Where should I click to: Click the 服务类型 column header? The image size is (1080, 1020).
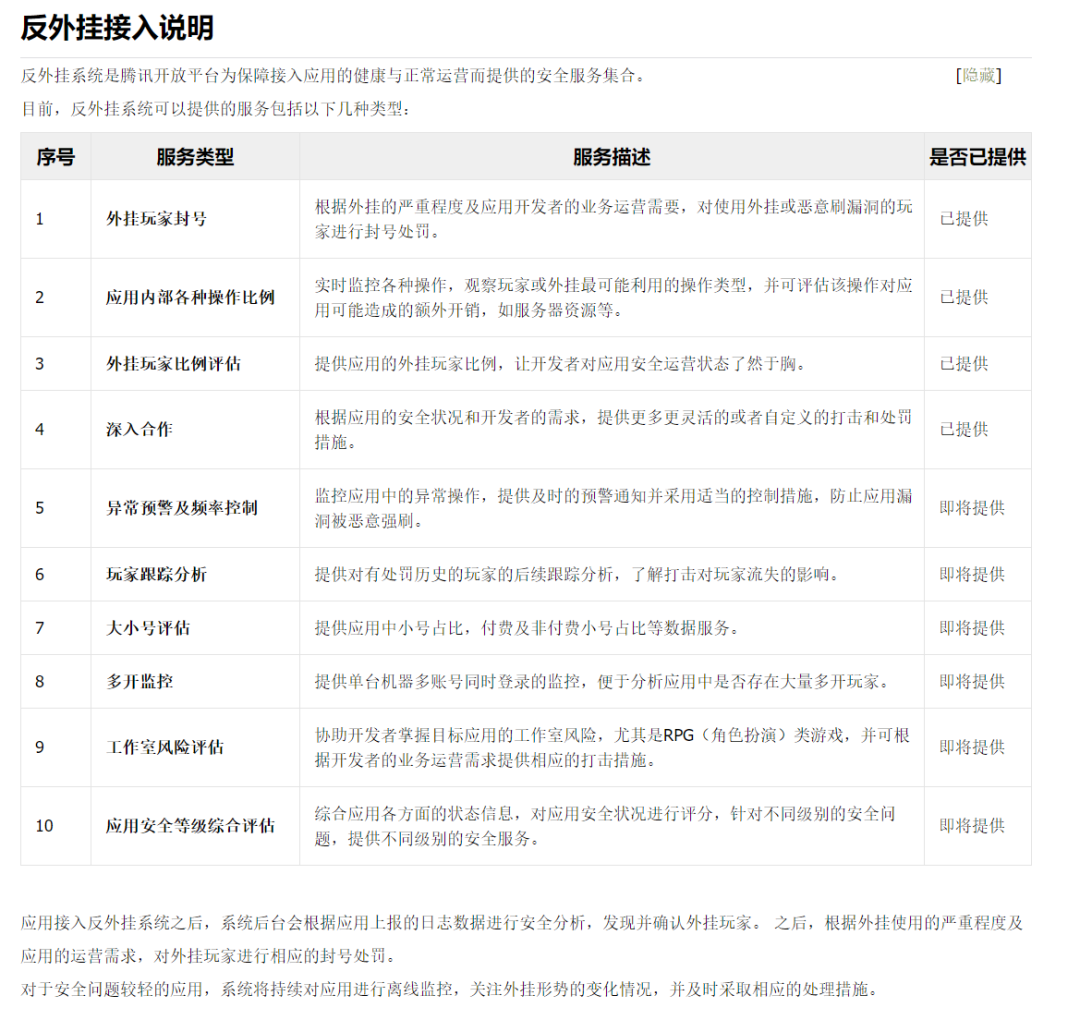point(195,156)
